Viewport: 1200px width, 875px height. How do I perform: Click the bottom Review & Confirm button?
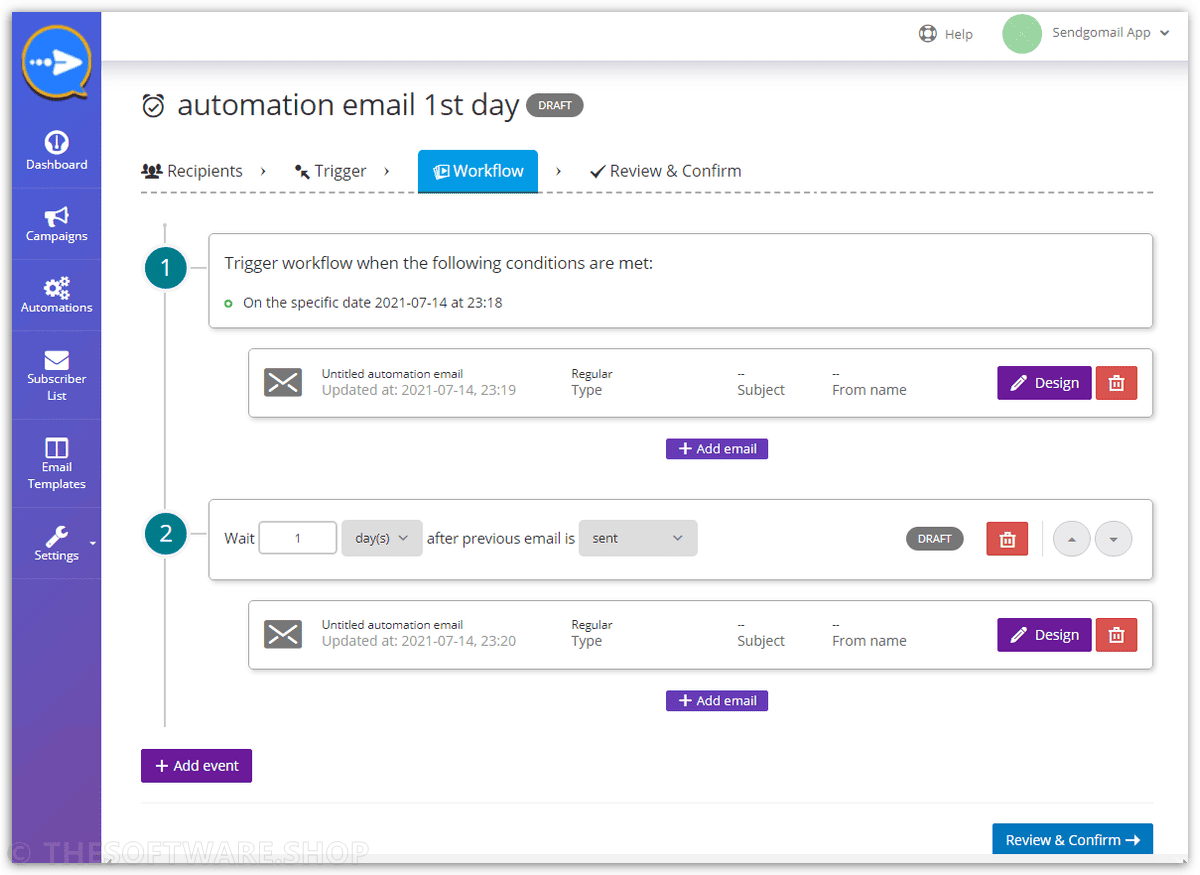point(1072,840)
